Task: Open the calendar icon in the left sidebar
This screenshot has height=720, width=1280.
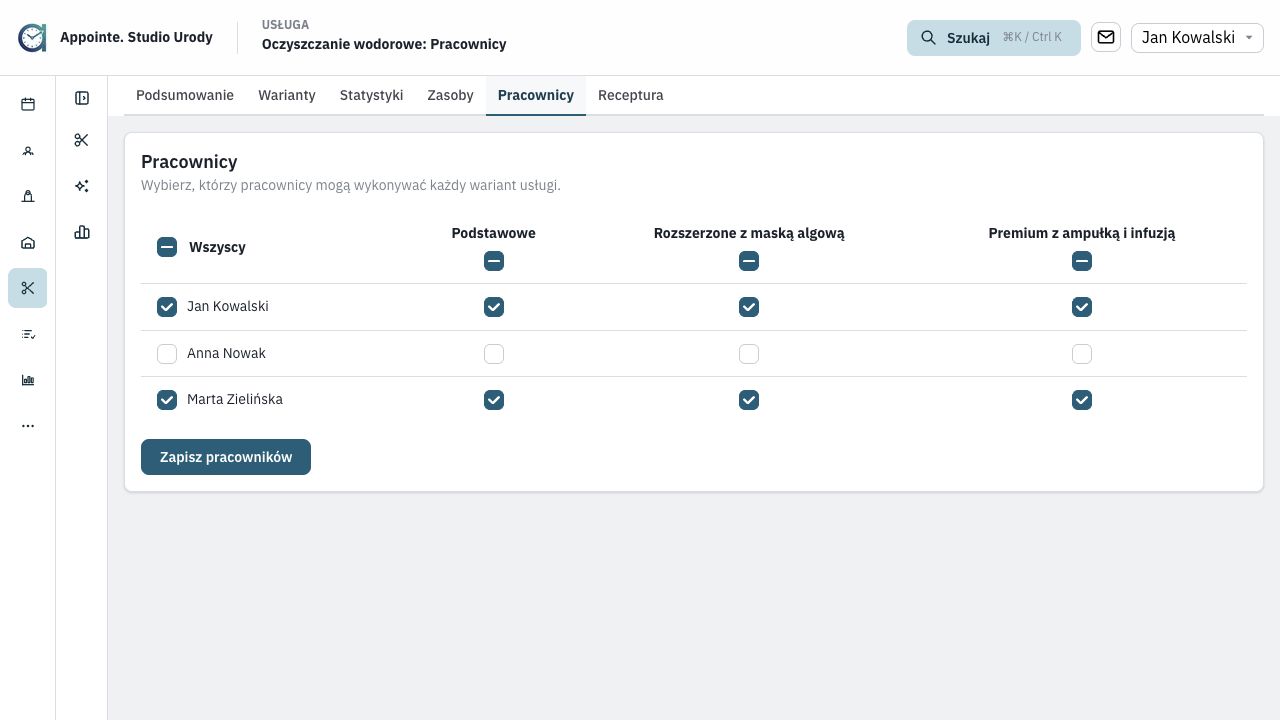Action: pos(28,104)
